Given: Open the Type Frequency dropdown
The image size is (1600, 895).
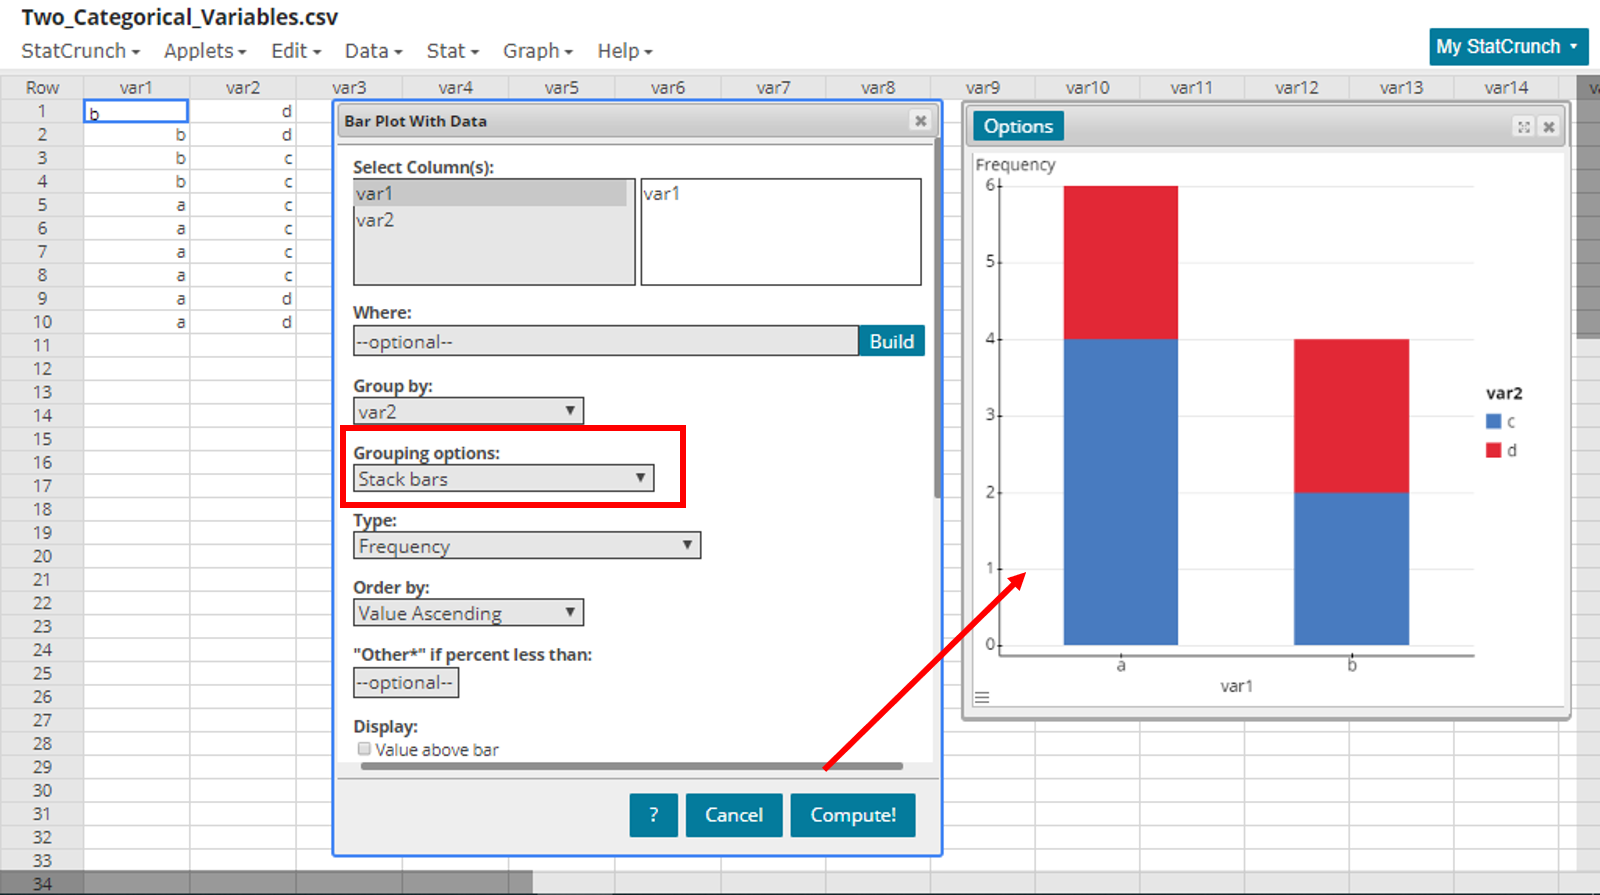Looking at the screenshot, I should pos(526,546).
